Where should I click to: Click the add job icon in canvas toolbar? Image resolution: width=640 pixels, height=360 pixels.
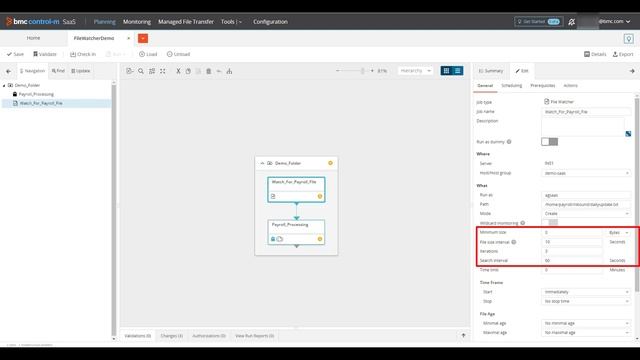point(130,71)
